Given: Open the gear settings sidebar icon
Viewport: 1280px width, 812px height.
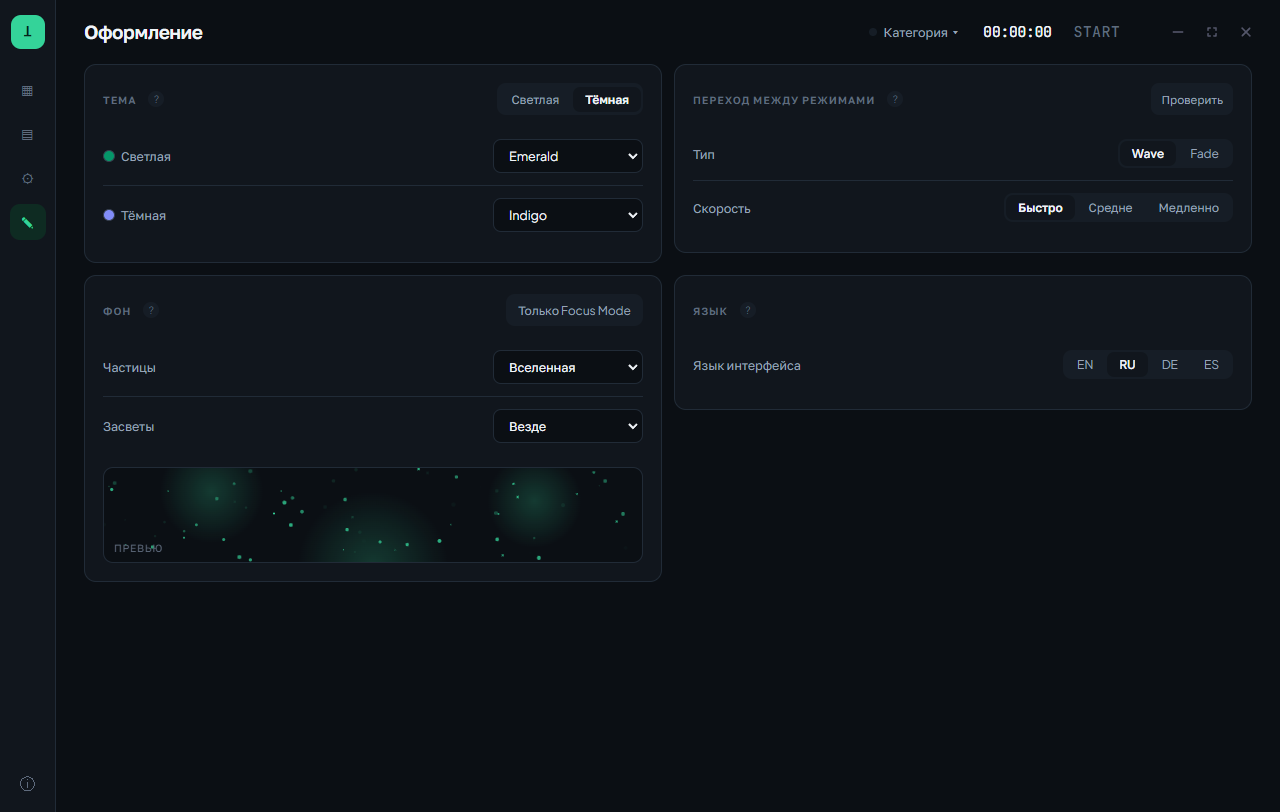Looking at the screenshot, I should click(27, 179).
